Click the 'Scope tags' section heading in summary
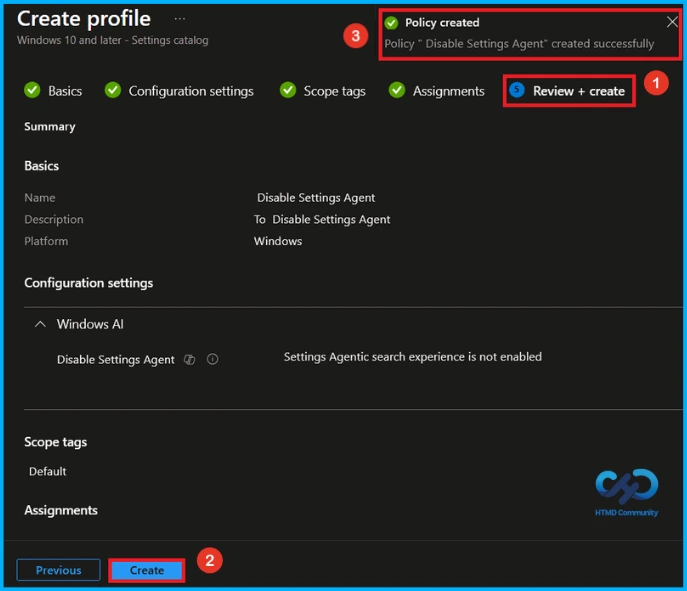687x591 pixels. point(56,442)
